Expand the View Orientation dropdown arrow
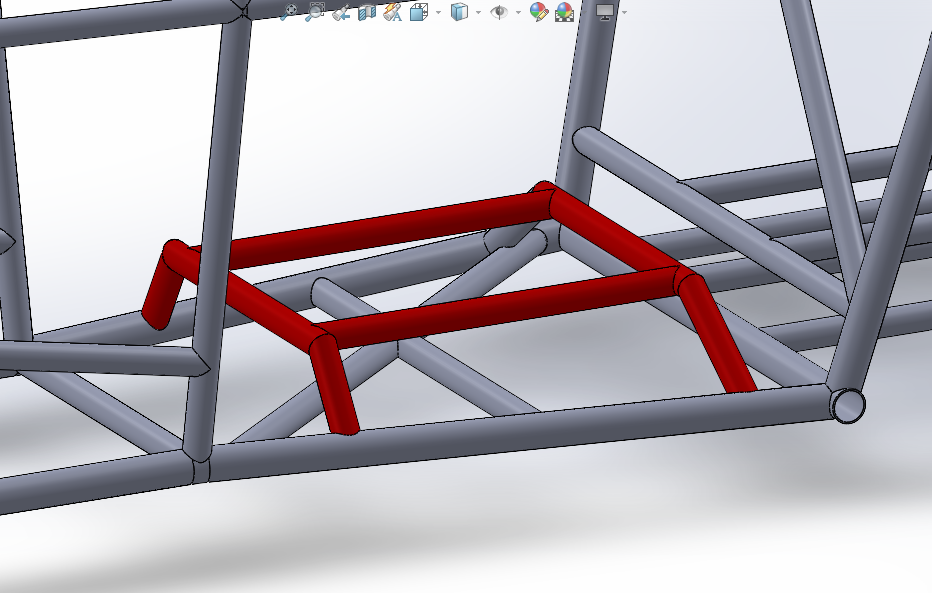This screenshot has height=593, width=932. [438, 13]
